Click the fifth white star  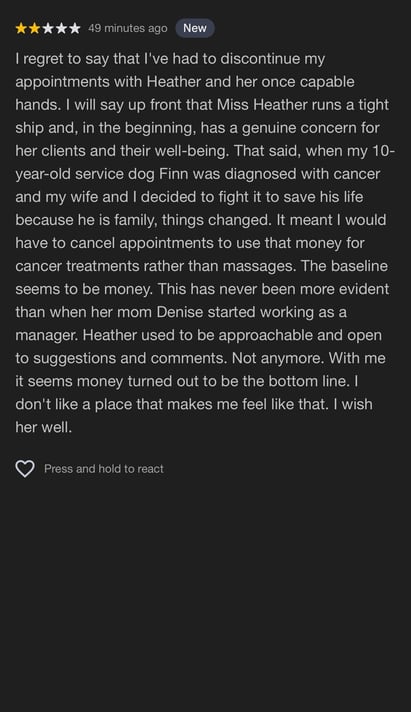(75, 29)
